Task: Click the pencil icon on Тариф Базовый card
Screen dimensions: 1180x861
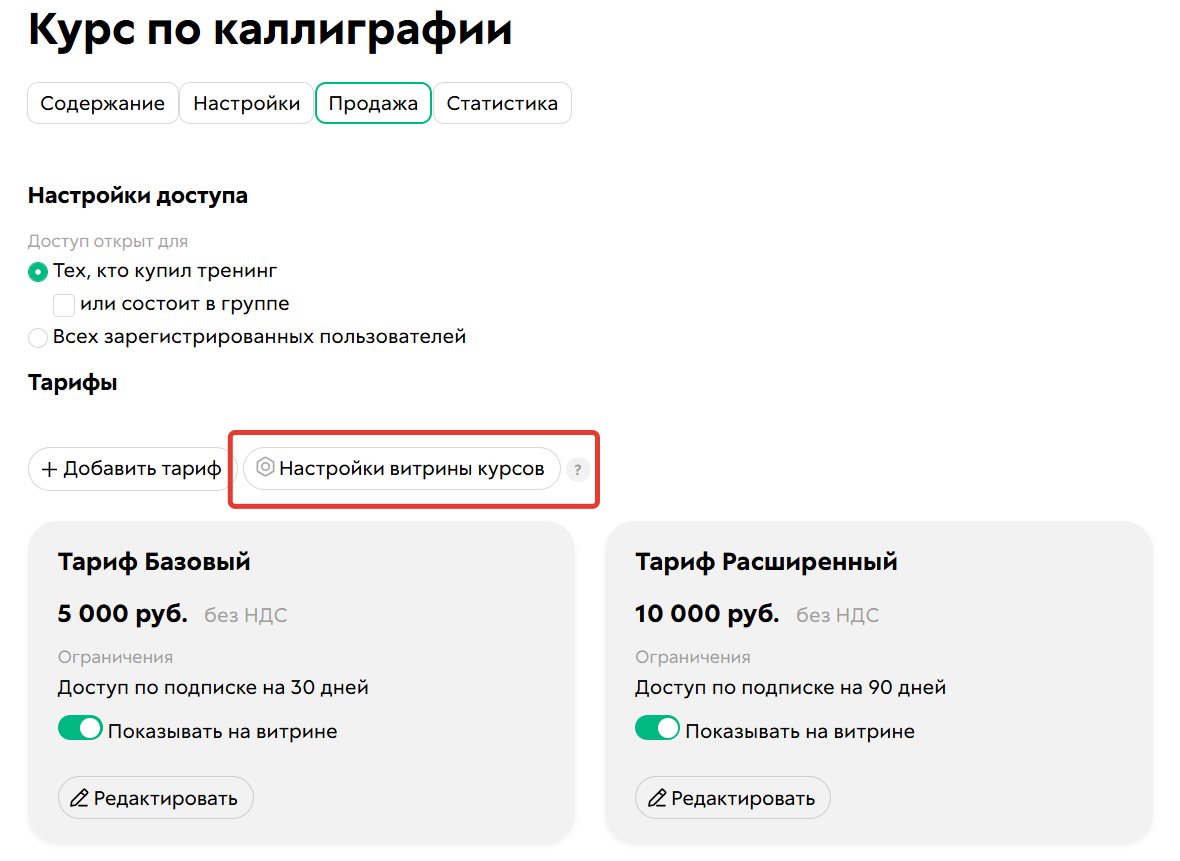Action: 82,797
